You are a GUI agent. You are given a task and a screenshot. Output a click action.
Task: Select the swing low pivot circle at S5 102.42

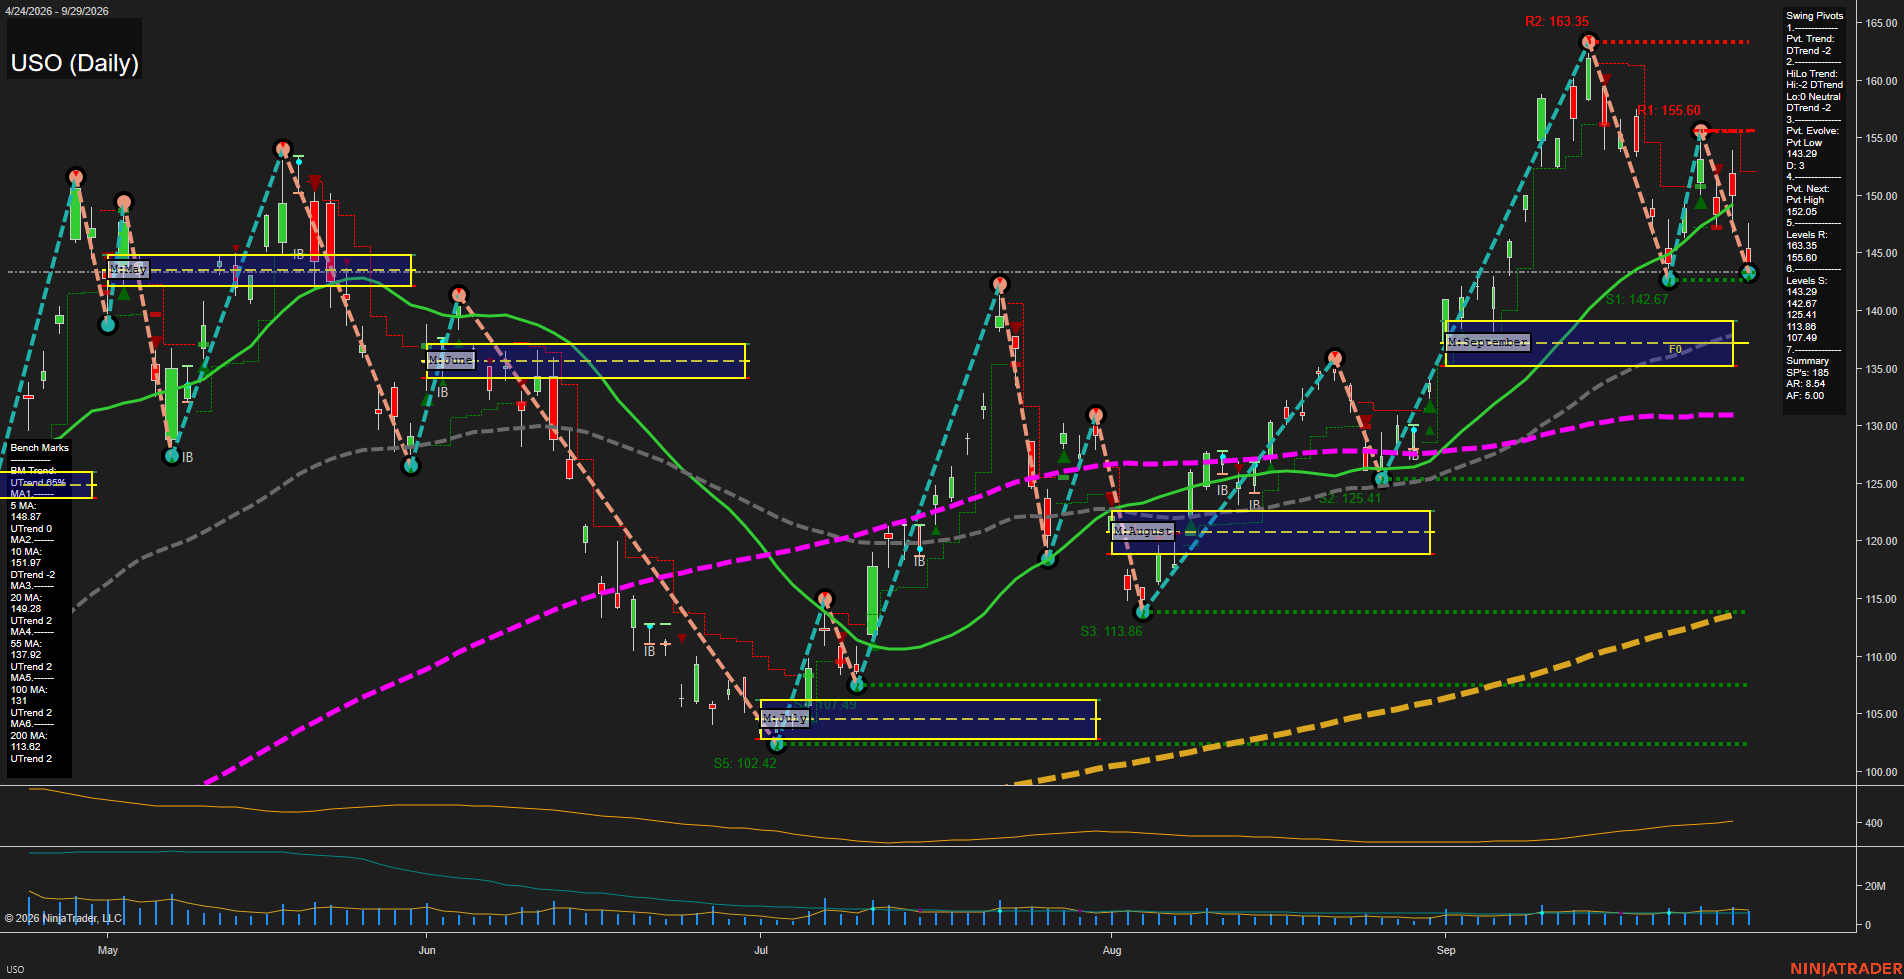pyautogui.click(x=777, y=743)
